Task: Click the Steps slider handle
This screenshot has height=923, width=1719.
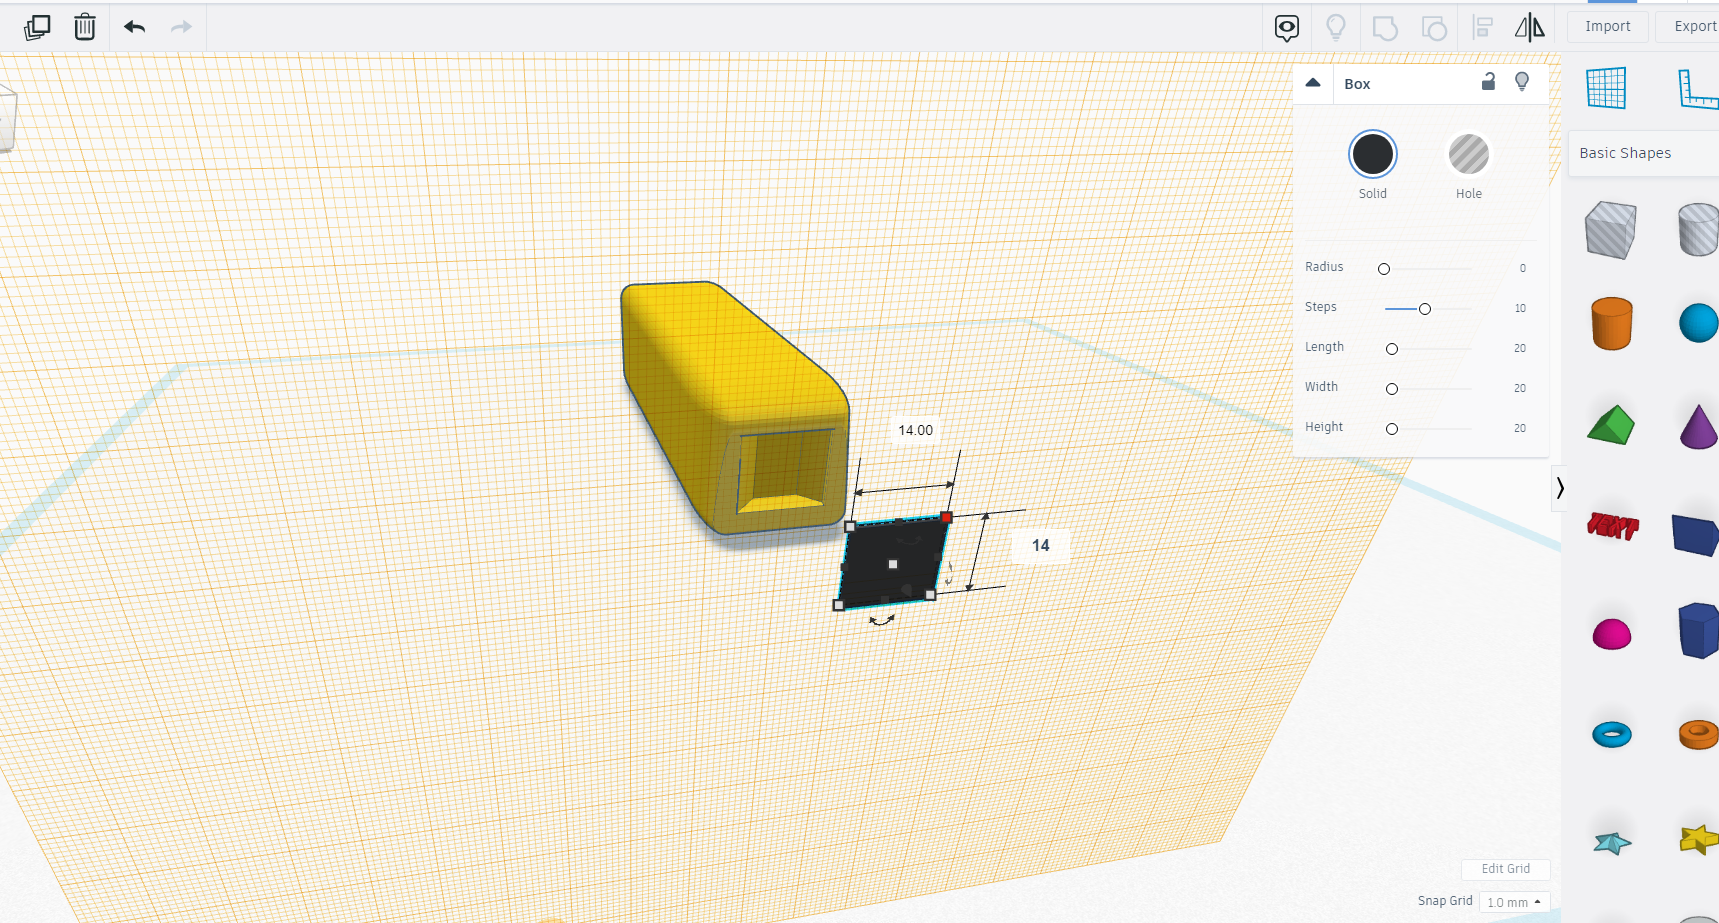Action: [1425, 309]
